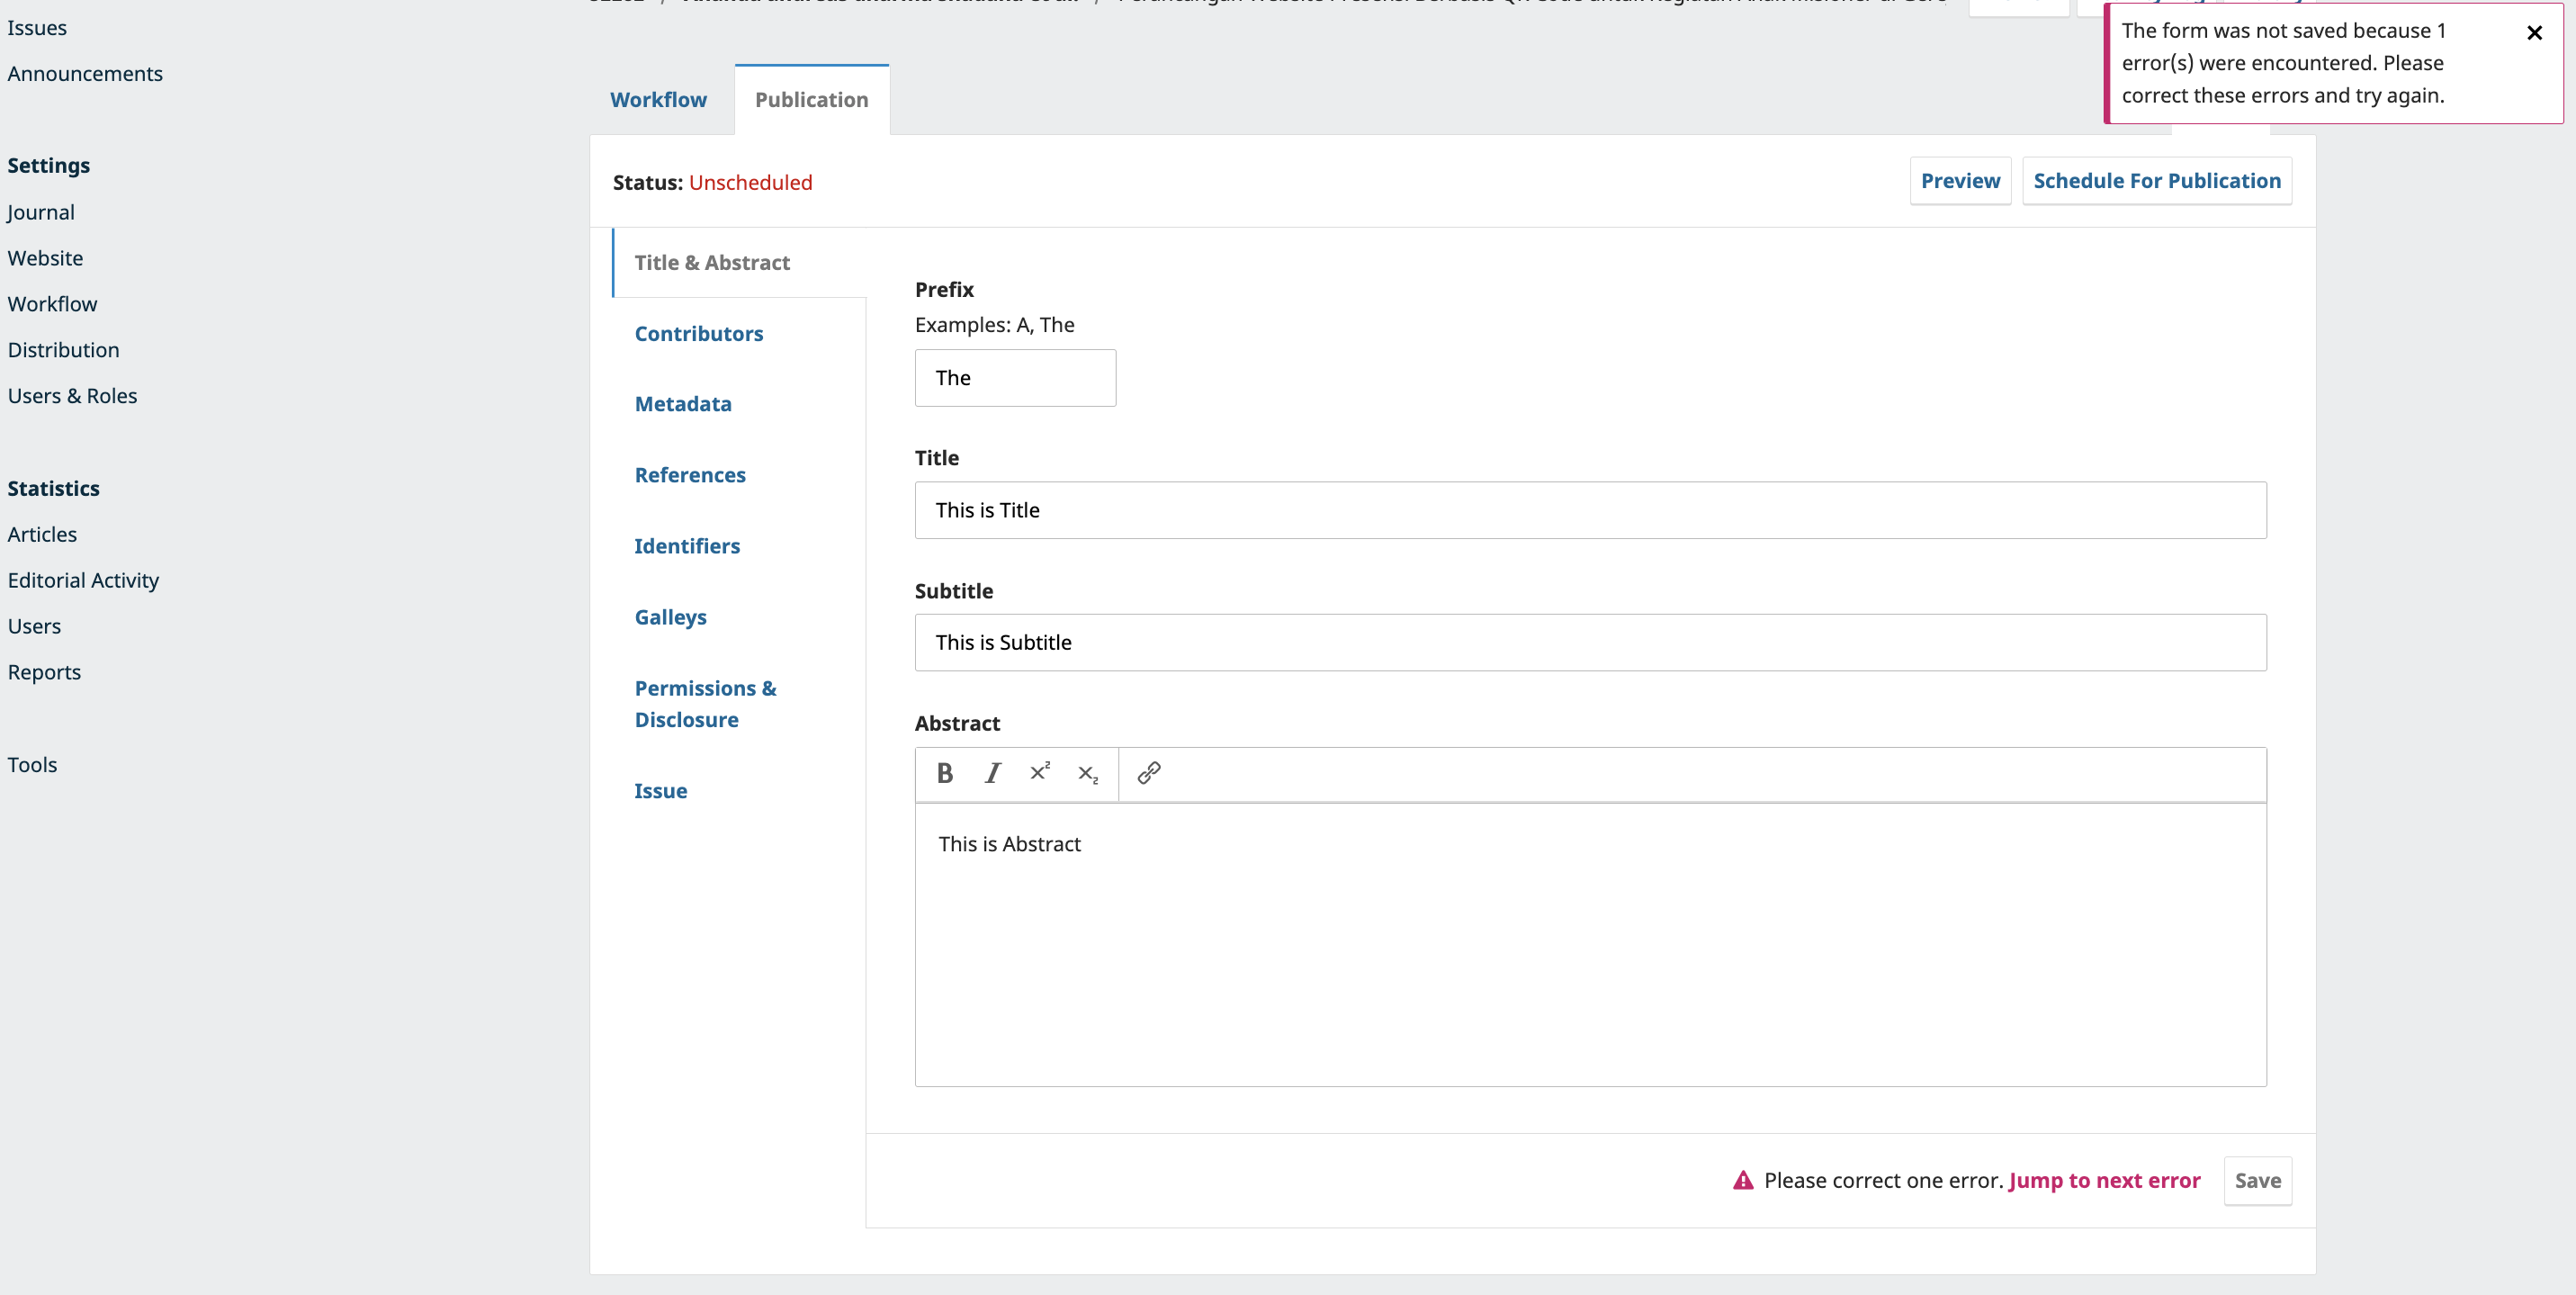Apply subscript in Abstract toolbar
Screen dimensions: 2576x1295
click(x=1088, y=773)
